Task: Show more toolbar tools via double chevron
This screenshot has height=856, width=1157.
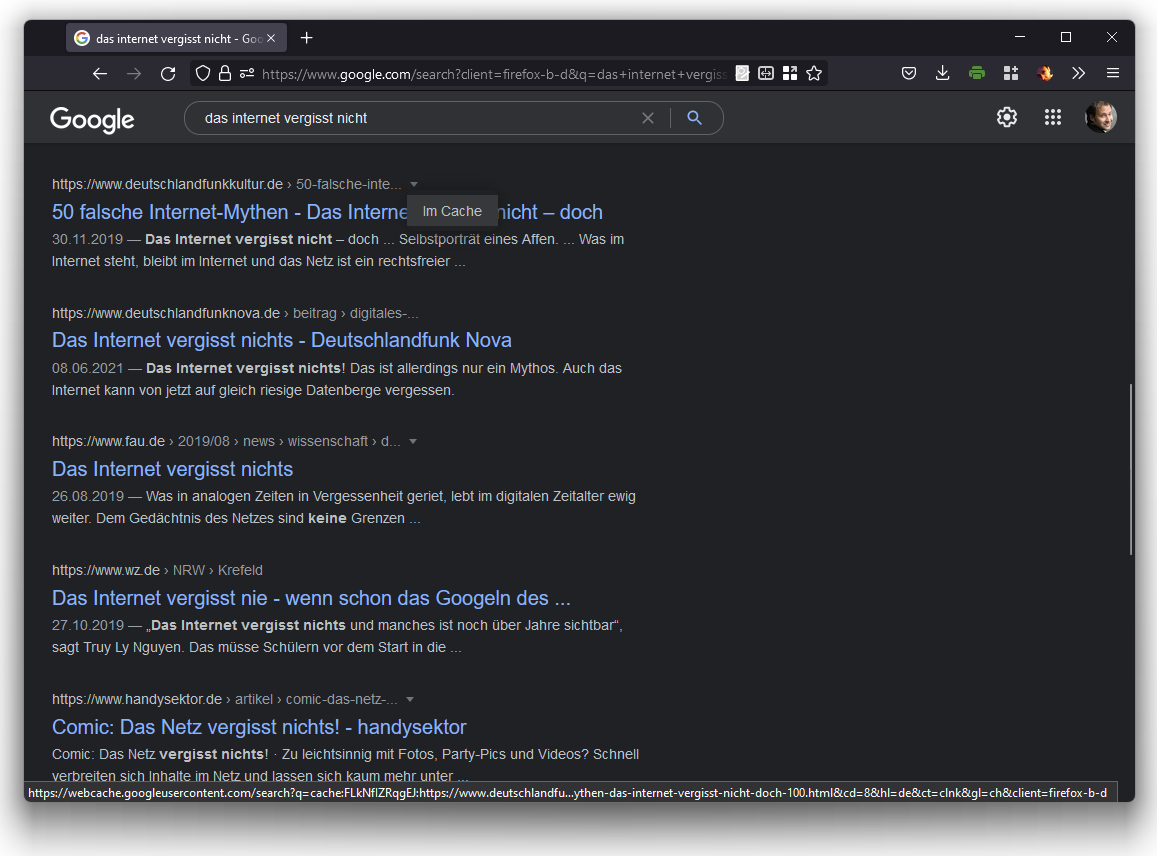Action: pos(1078,73)
